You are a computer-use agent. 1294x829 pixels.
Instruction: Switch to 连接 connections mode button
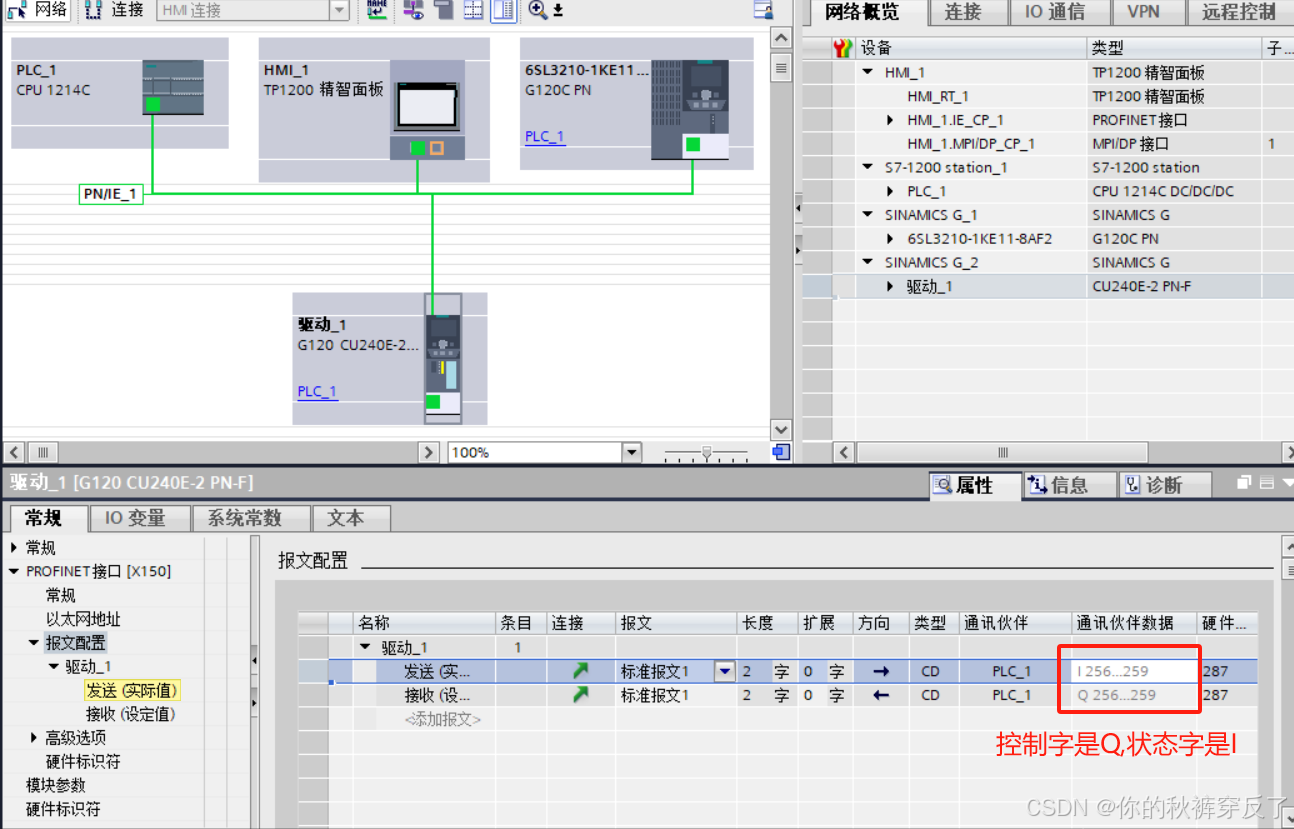(x=115, y=10)
